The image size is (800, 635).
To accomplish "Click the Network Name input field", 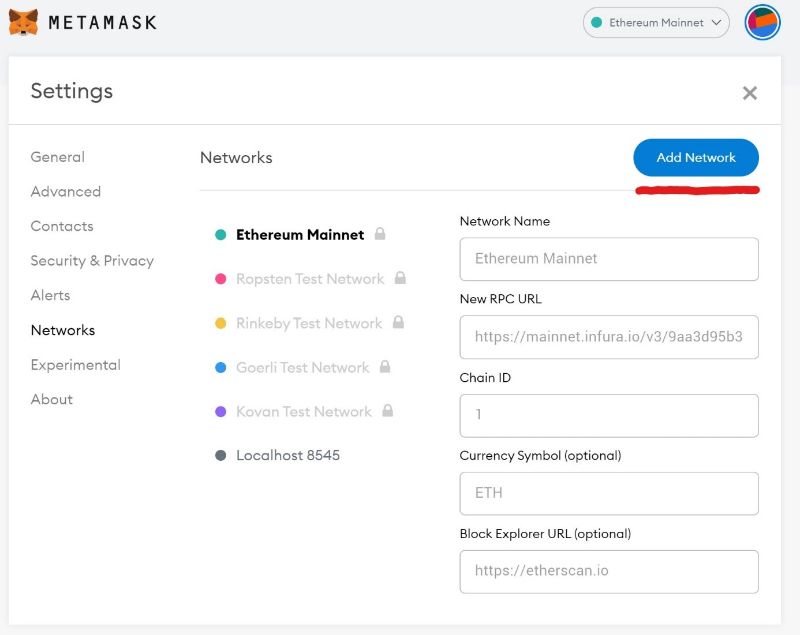I will coord(608,258).
